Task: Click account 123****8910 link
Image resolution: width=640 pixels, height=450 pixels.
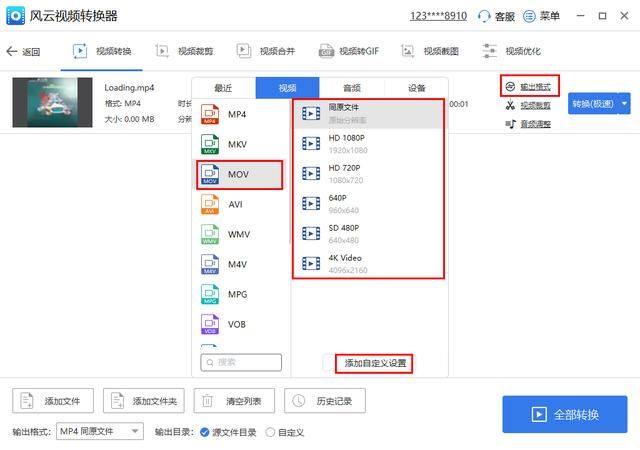Action: [x=438, y=16]
